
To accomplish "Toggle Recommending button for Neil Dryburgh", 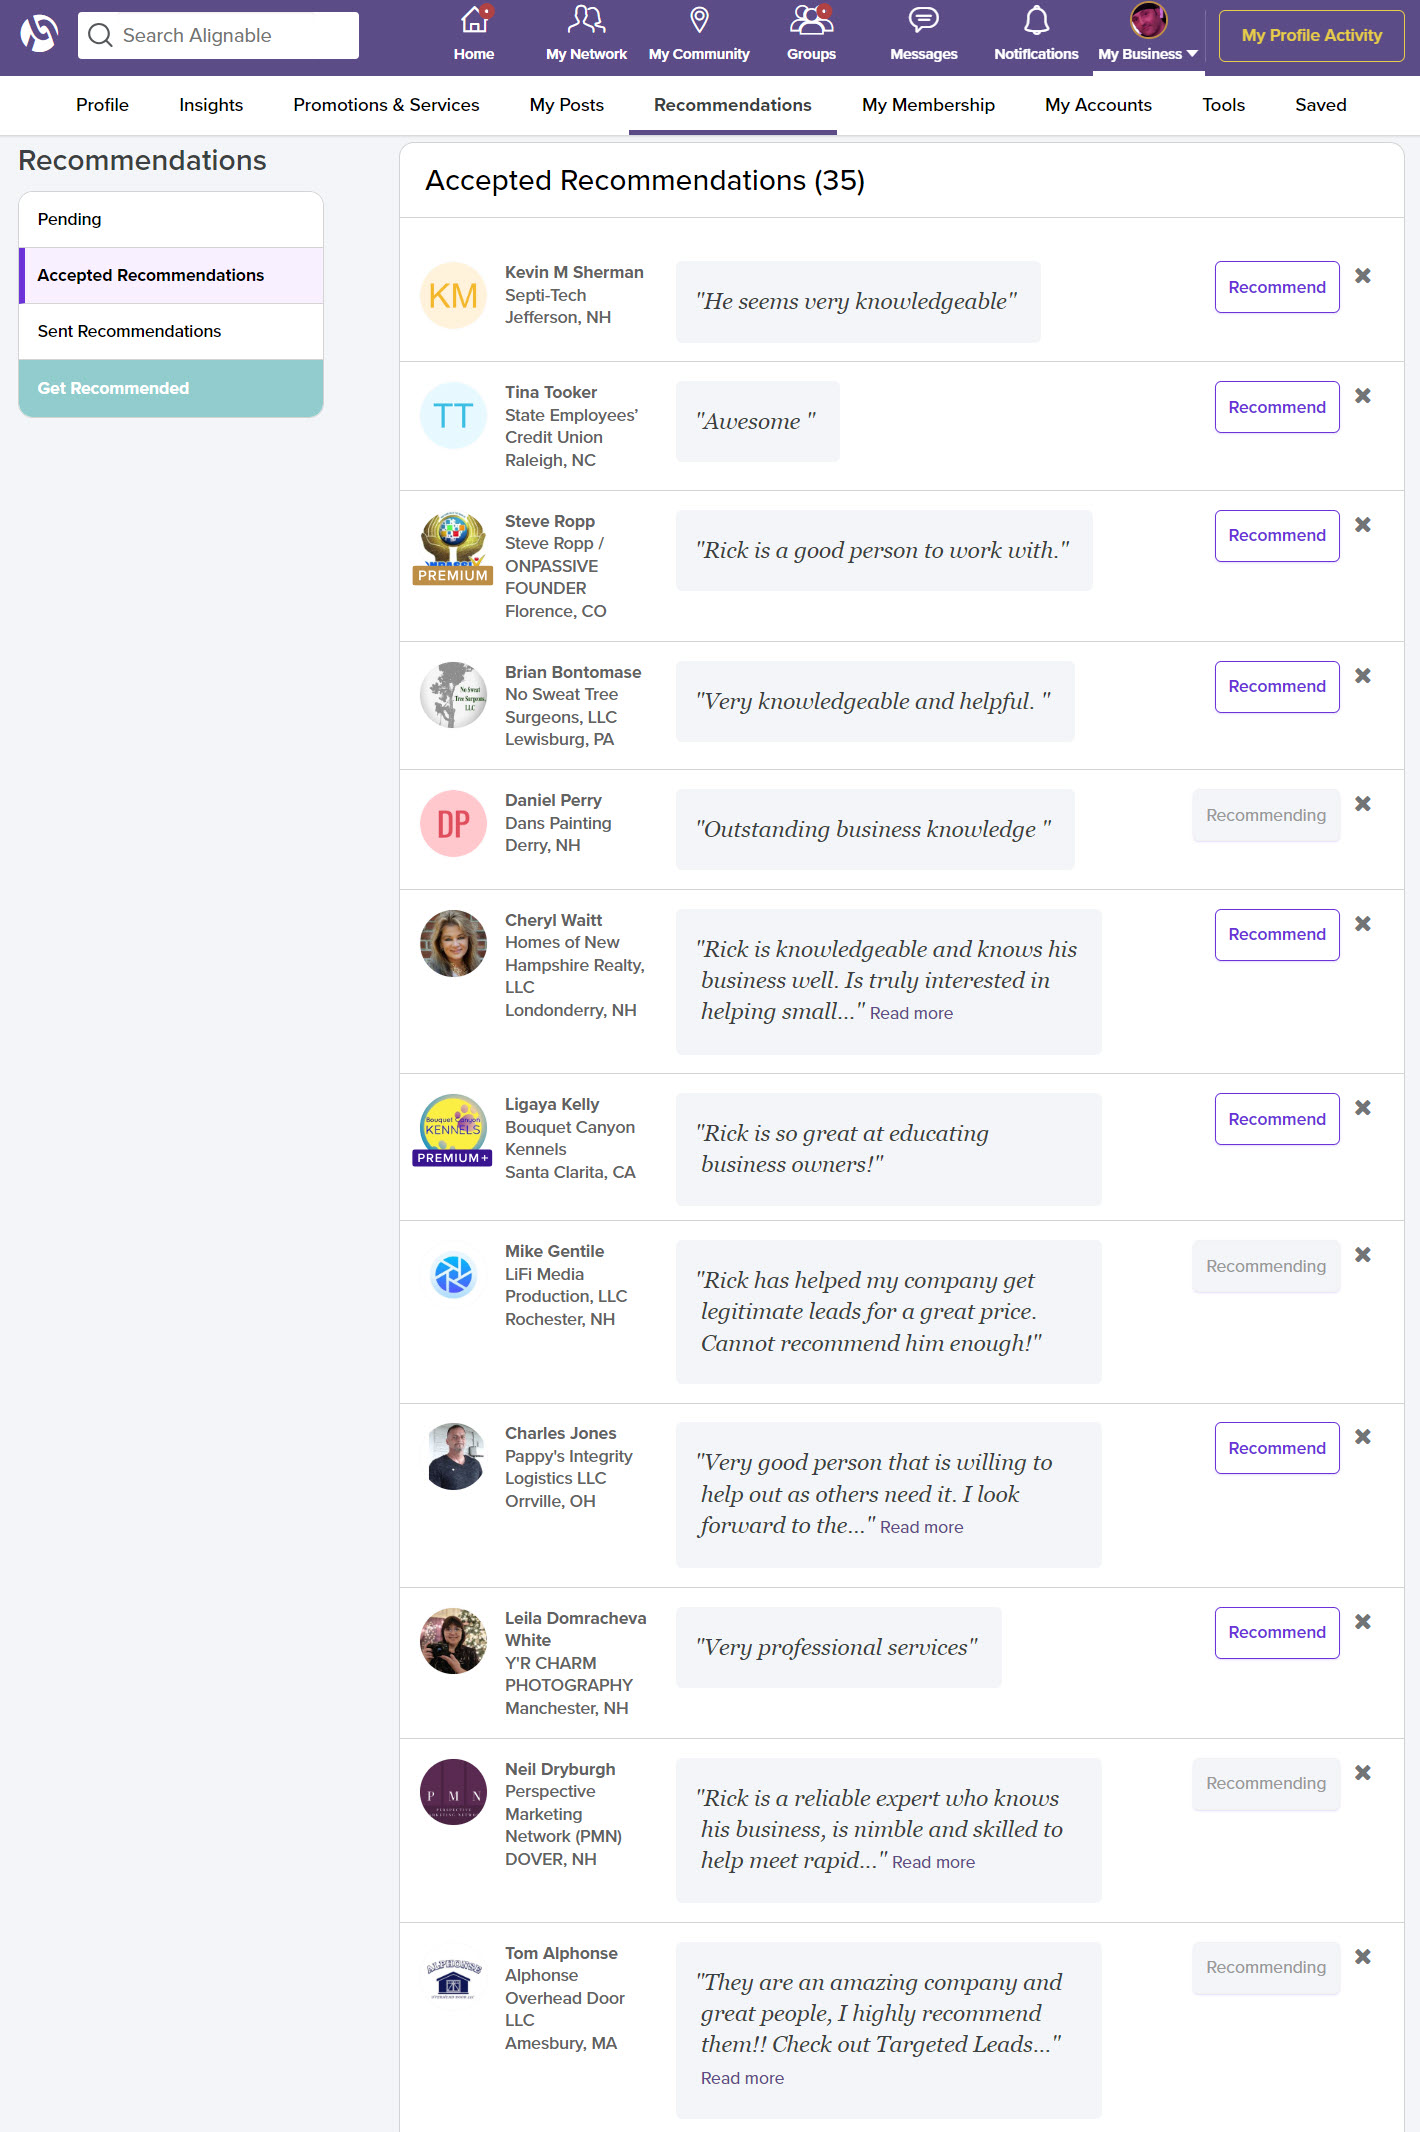I will click(1265, 1783).
